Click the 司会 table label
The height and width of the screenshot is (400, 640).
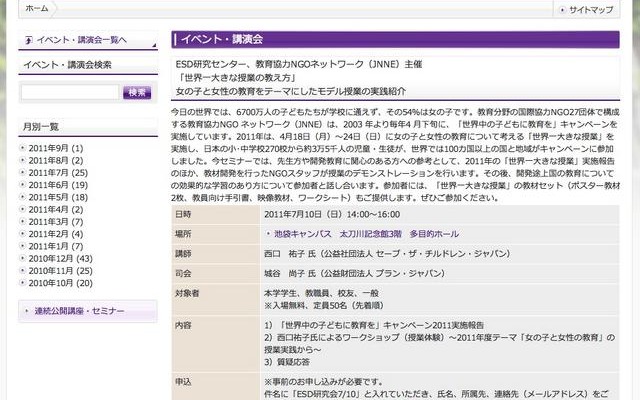click(x=183, y=273)
